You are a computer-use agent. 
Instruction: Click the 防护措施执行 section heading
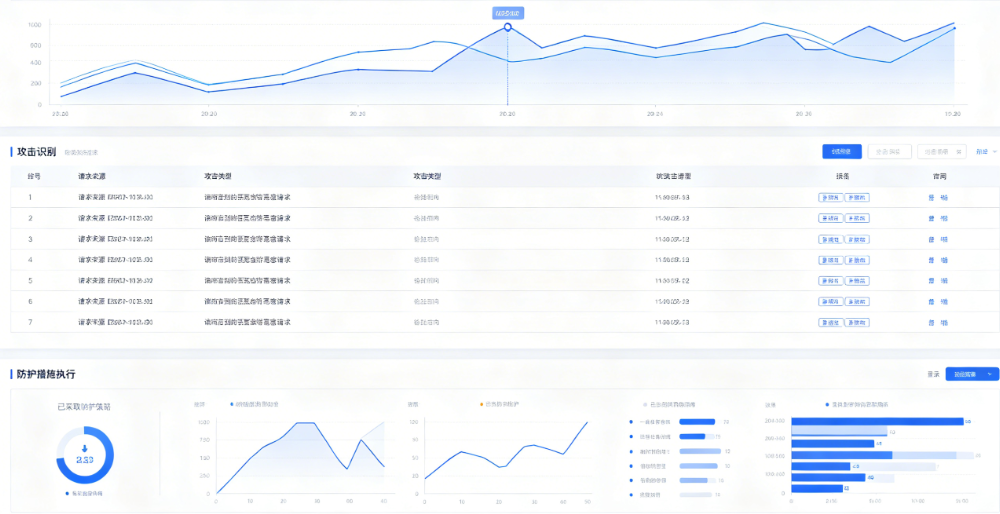tap(47, 374)
